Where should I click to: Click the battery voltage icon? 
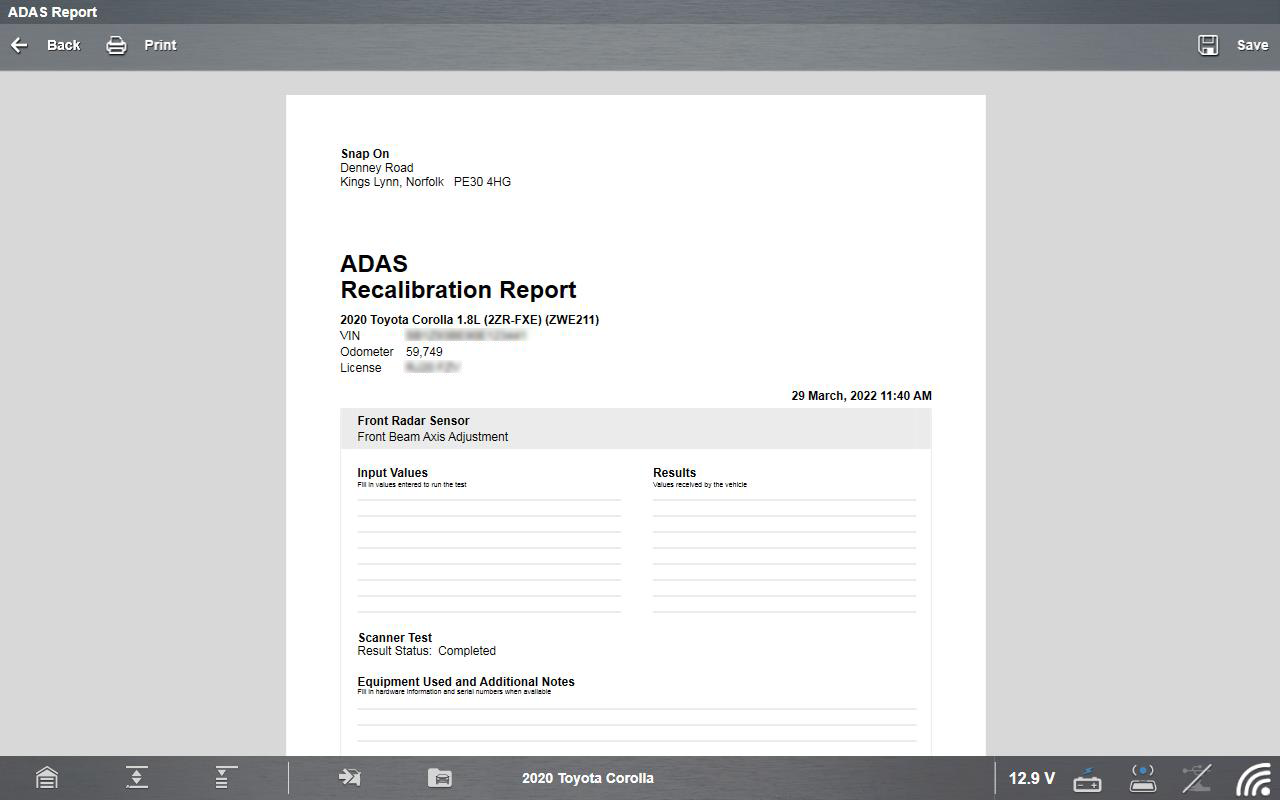pyautogui.click(x=1087, y=778)
